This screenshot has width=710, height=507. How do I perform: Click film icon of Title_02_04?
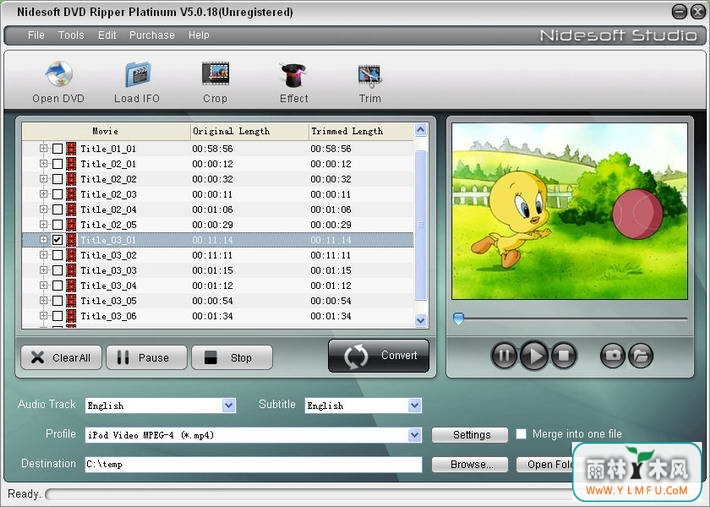click(x=71, y=209)
